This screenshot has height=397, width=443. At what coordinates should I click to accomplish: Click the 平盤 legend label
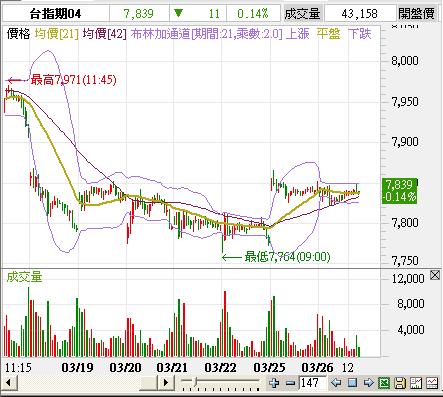329,34
